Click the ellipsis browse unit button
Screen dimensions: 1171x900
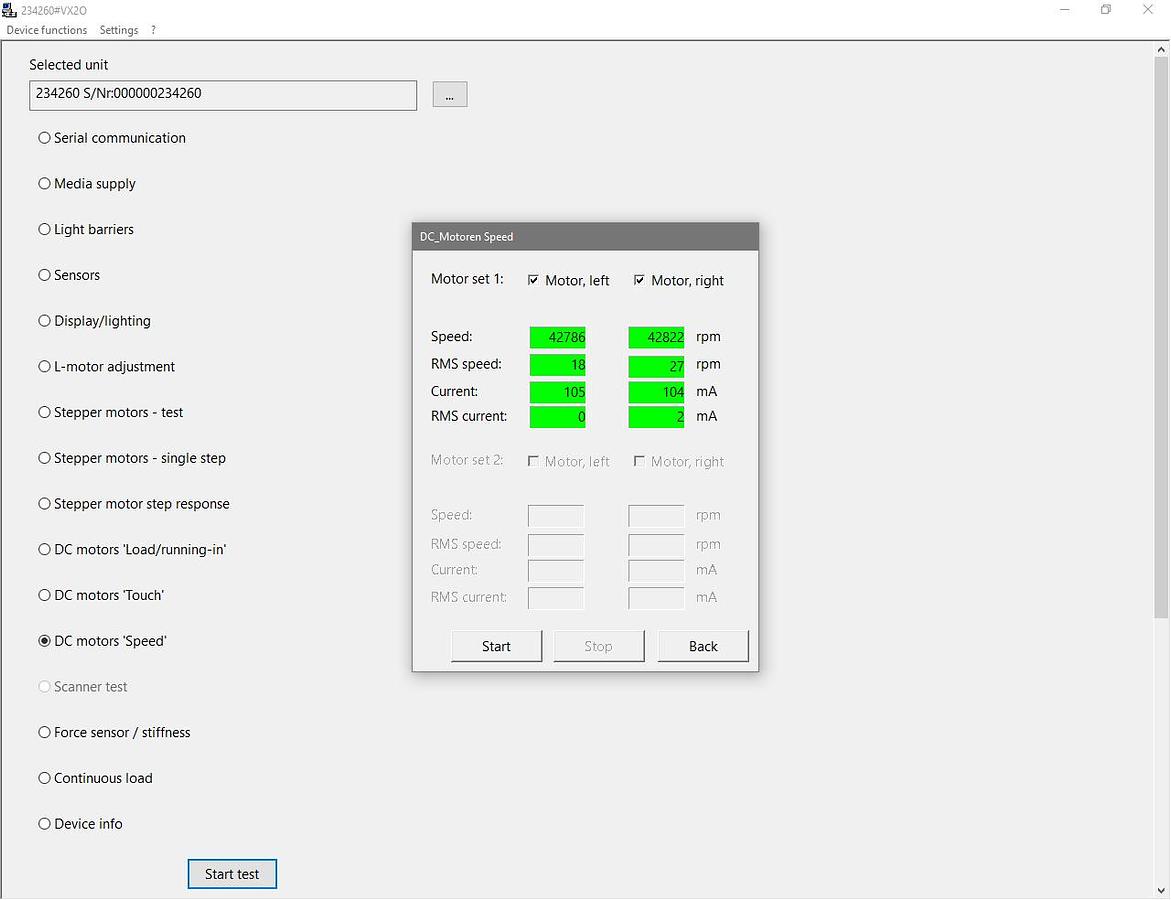[x=450, y=95]
